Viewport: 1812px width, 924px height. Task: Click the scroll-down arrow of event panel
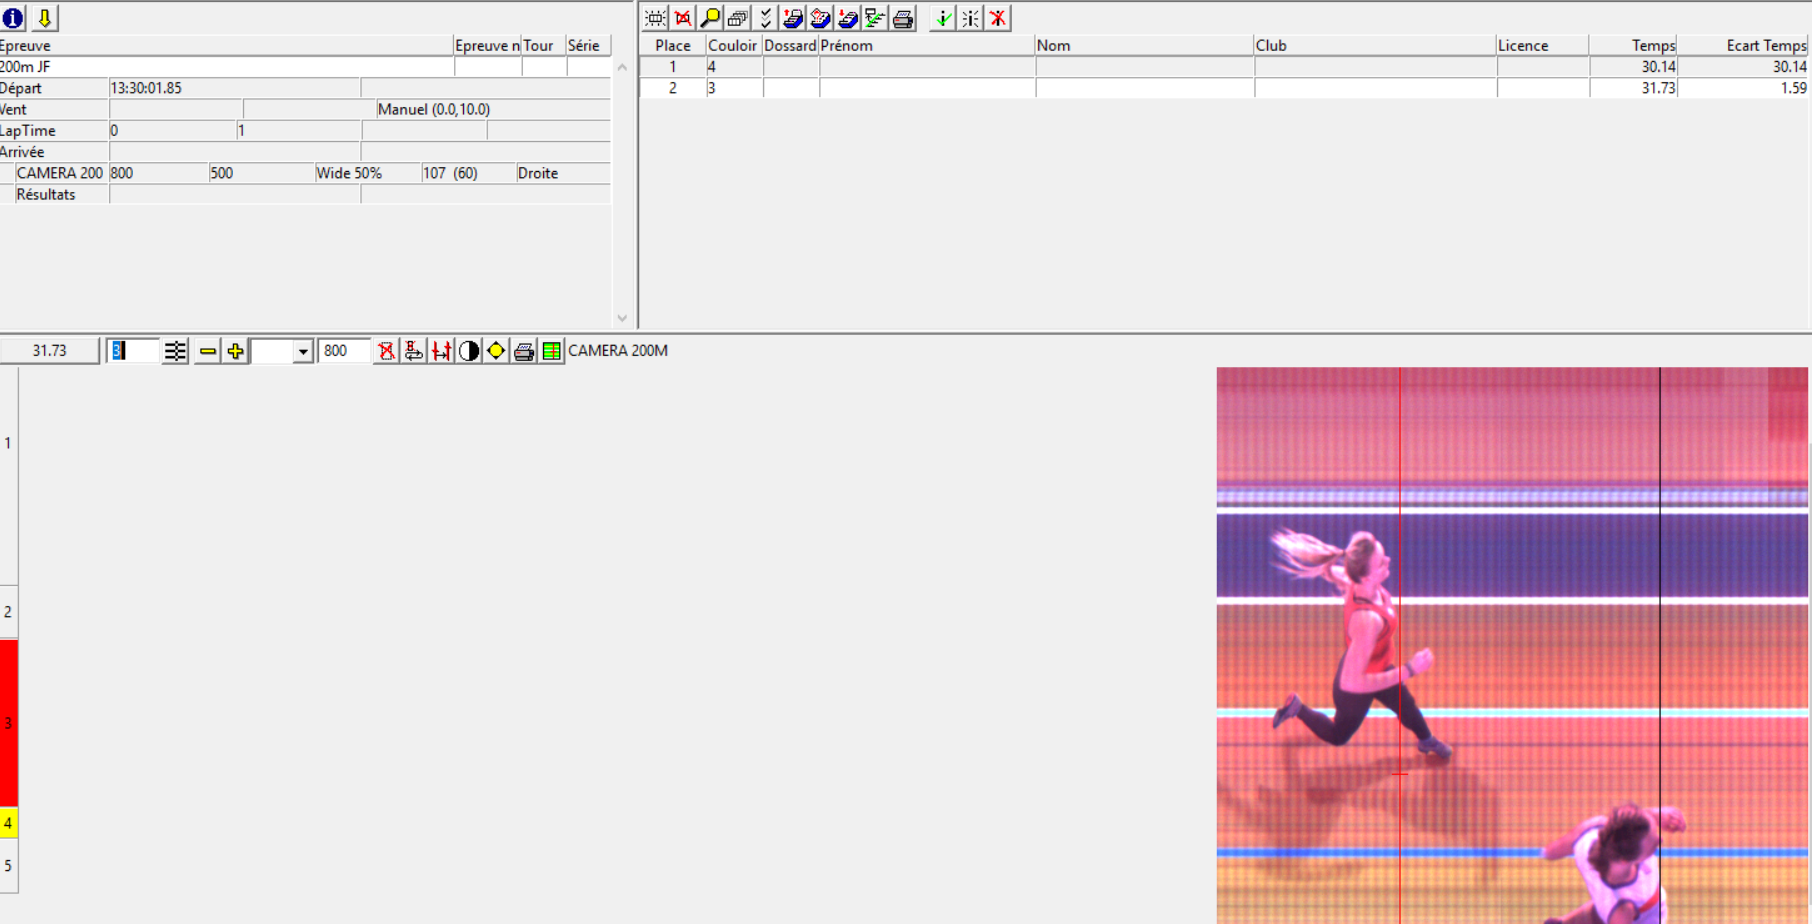622,318
